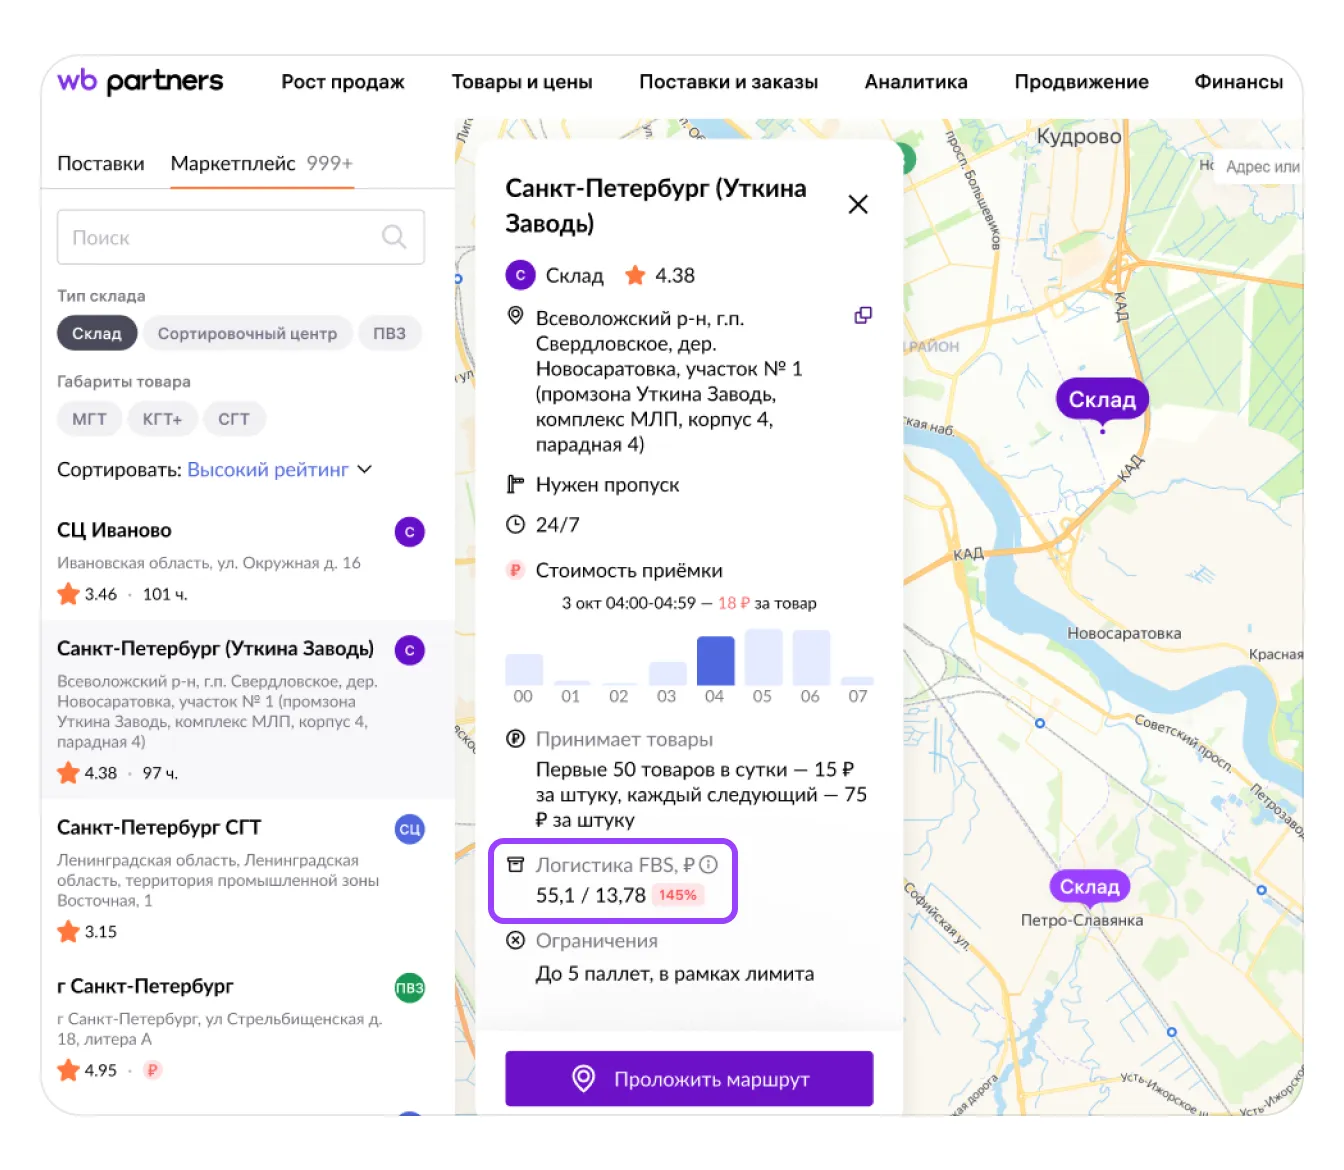Close the warehouse details card
This screenshot has width=1344, height=1170.
[x=857, y=205]
